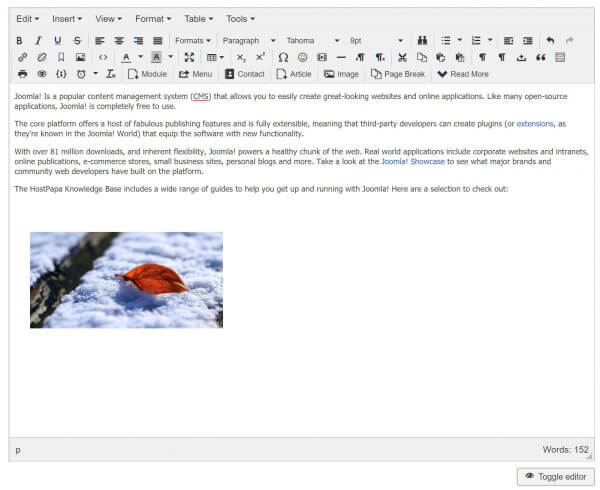Open the Tools menu
The width and height of the screenshot is (600, 490).
pos(240,19)
